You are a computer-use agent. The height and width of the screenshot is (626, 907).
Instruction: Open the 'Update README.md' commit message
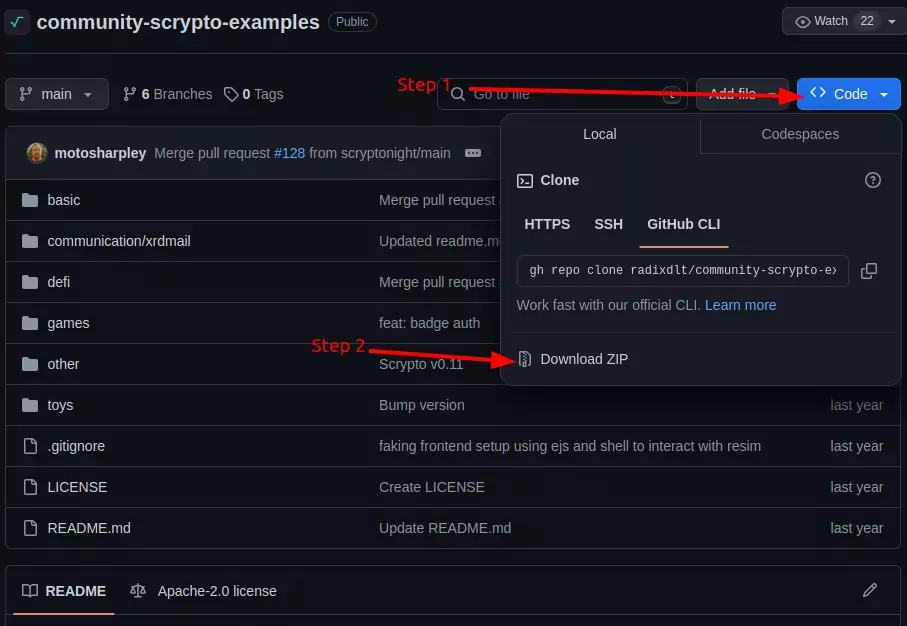pos(445,528)
